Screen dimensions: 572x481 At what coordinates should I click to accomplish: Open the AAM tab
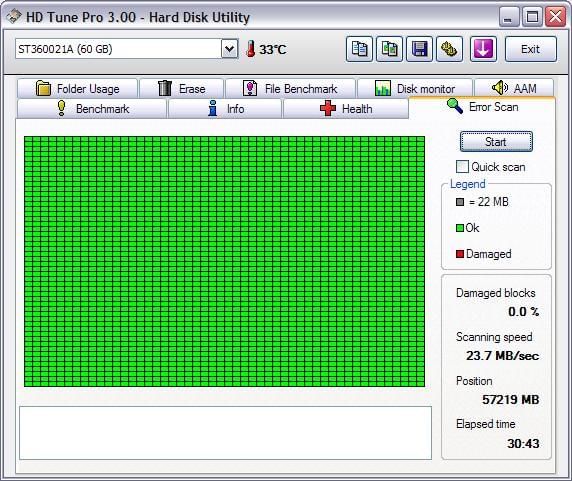(514, 88)
